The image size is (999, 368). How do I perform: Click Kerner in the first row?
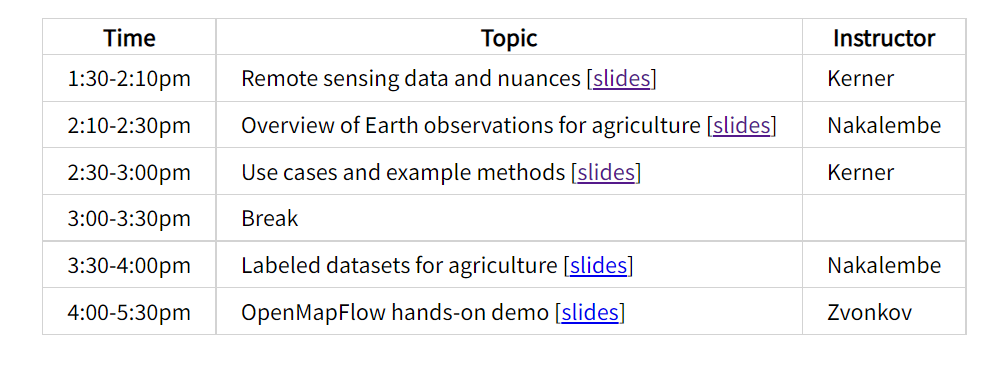coord(861,78)
